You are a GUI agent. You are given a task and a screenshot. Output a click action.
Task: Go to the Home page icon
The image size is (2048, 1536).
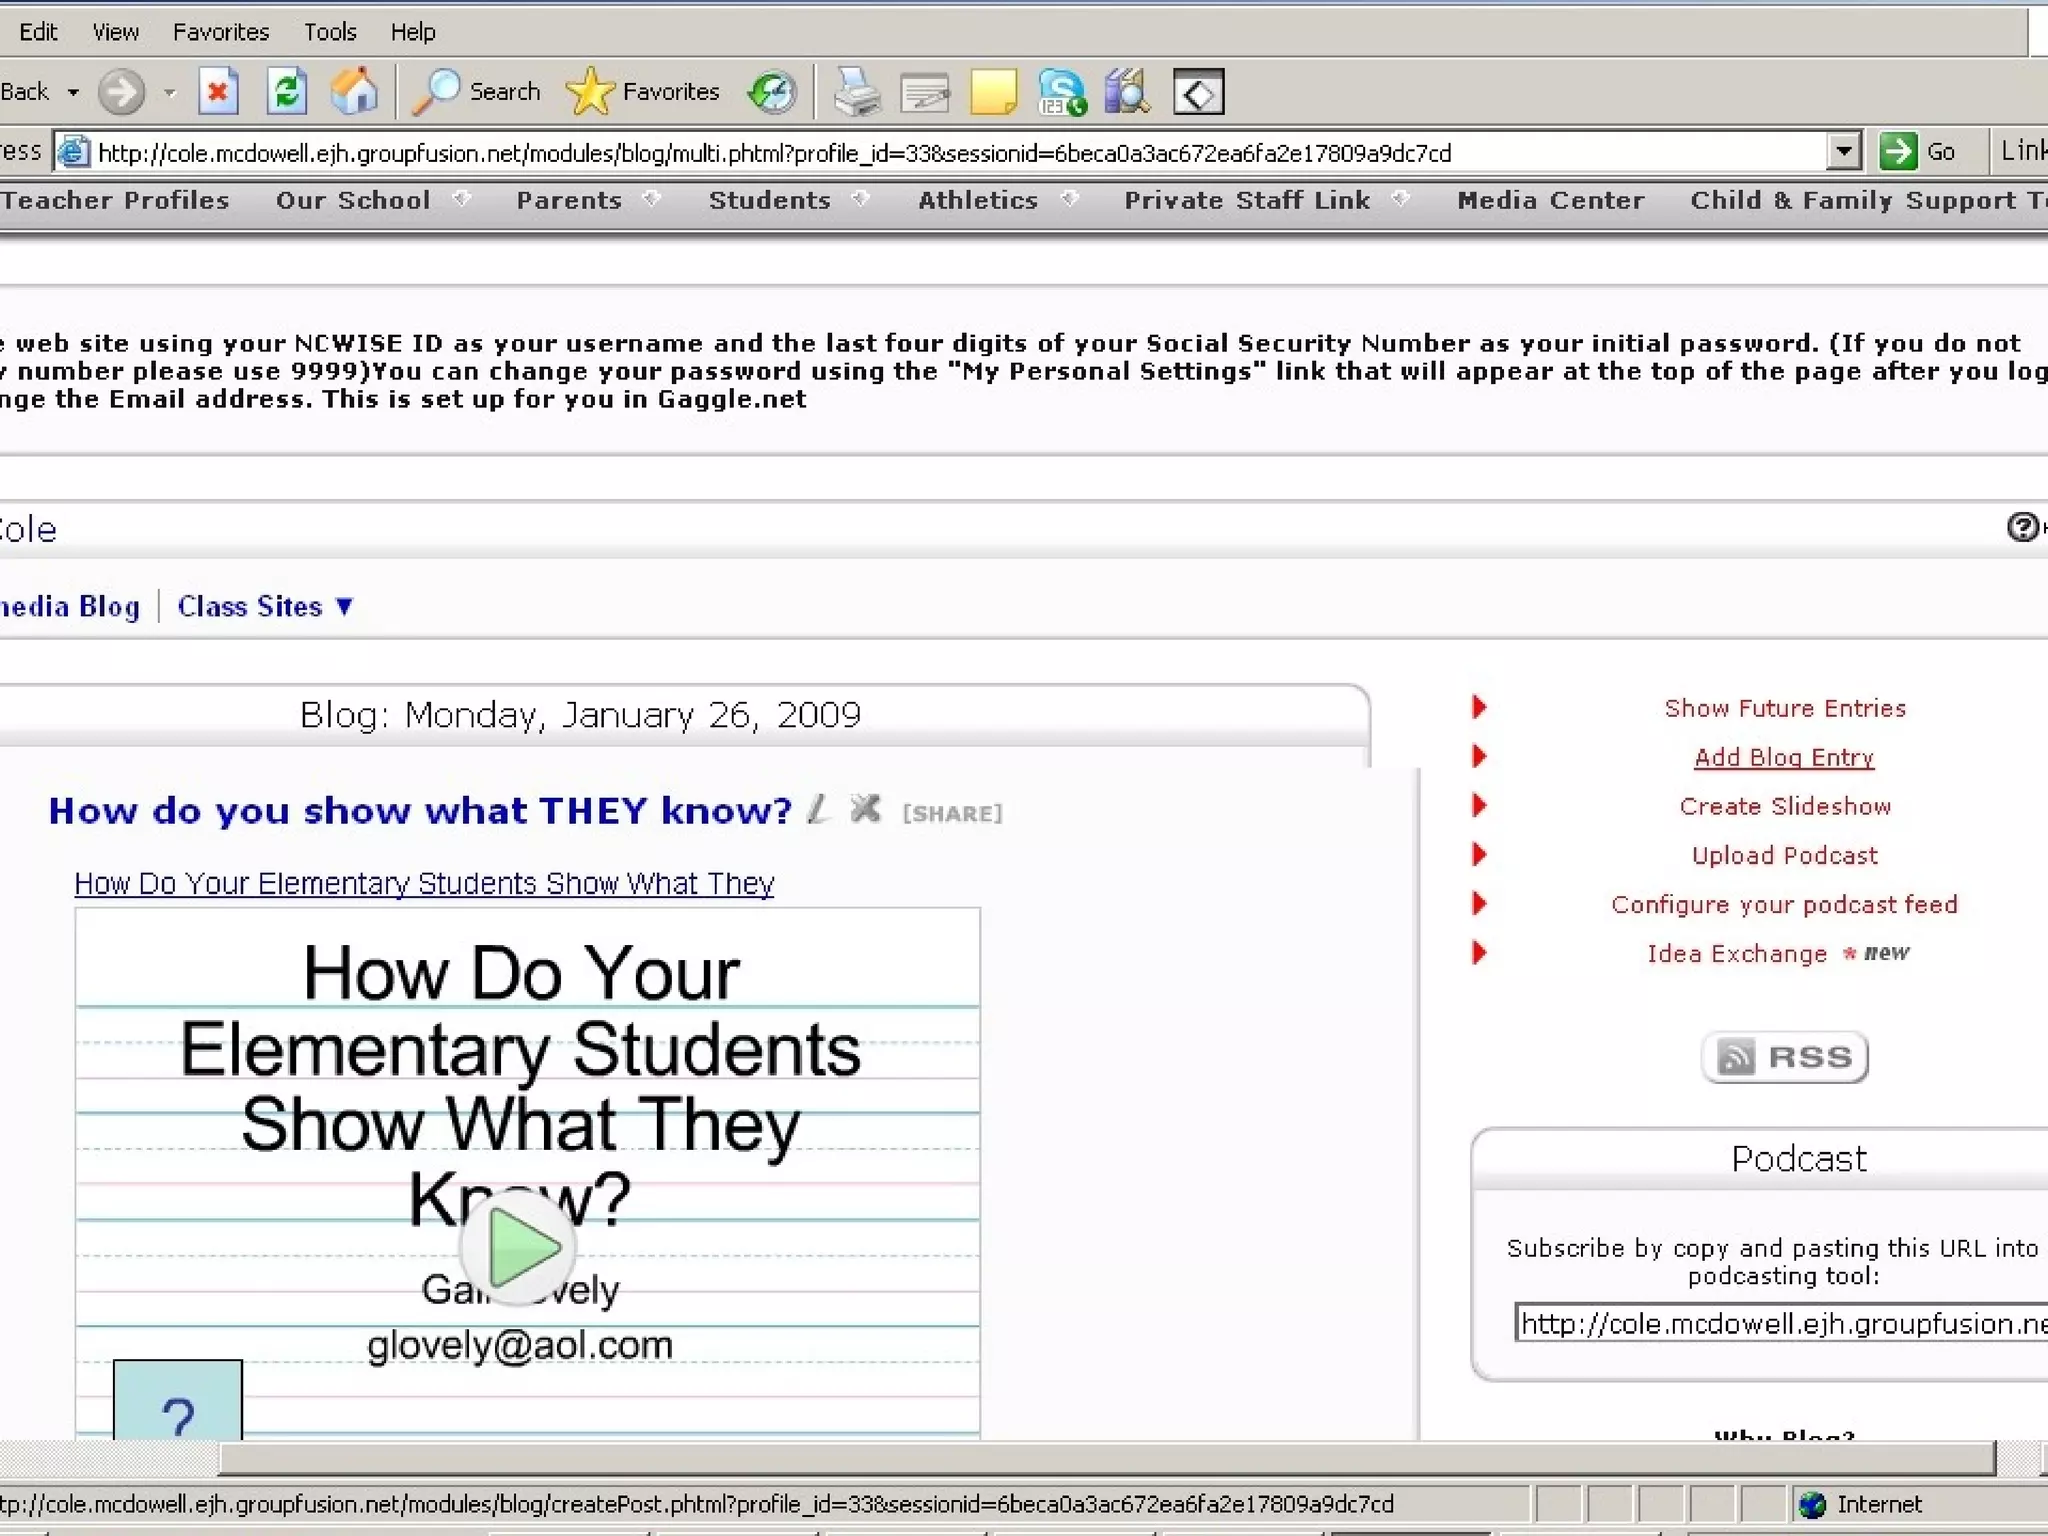point(354,92)
